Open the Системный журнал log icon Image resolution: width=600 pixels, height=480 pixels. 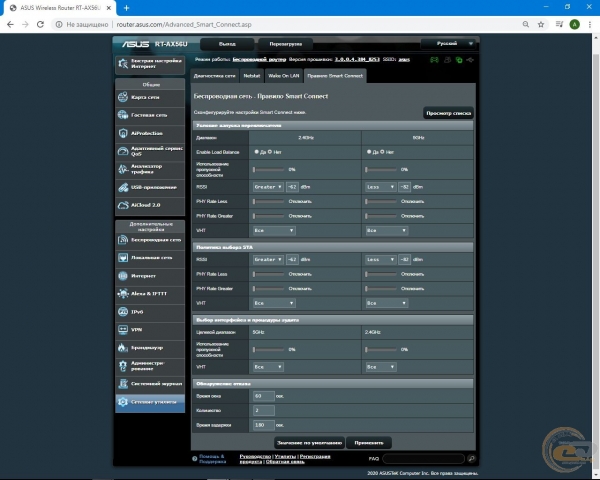click(x=123, y=384)
